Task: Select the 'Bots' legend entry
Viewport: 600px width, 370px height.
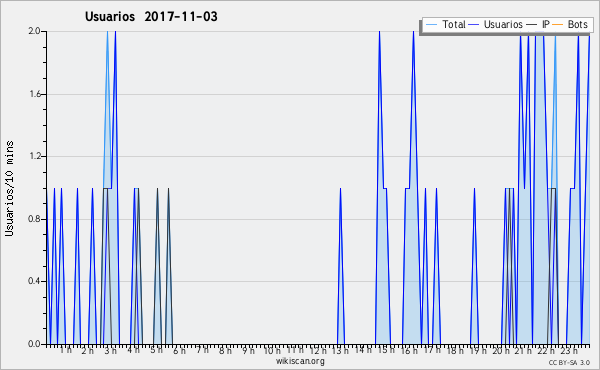Action: coord(577,24)
